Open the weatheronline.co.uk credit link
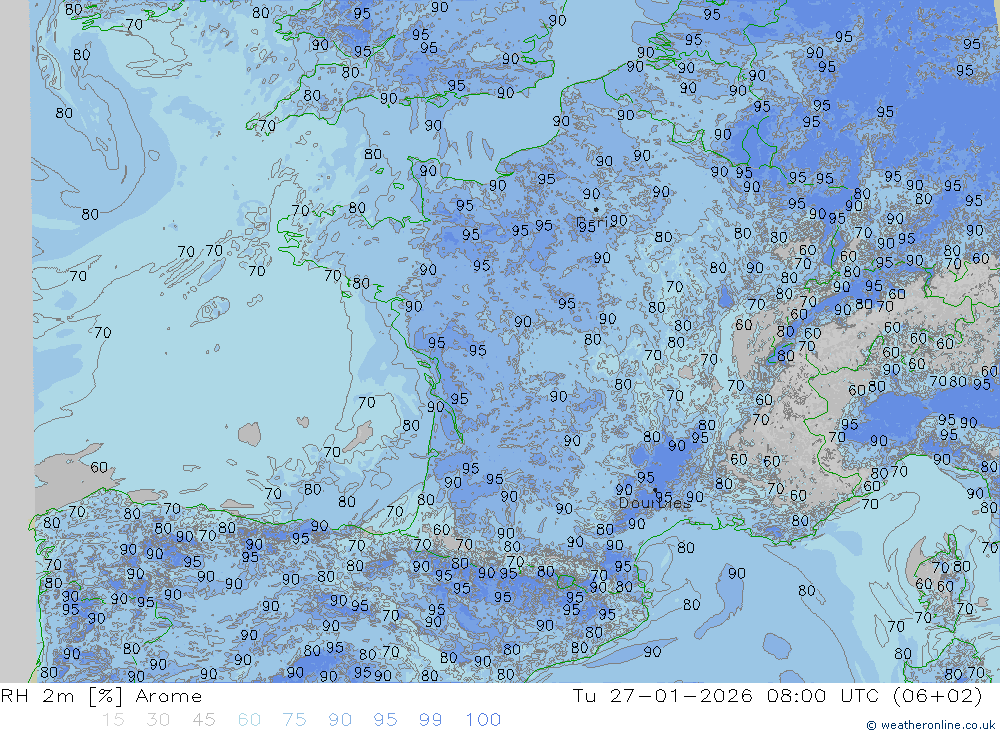Image resolution: width=1000 pixels, height=733 pixels. click(930, 725)
